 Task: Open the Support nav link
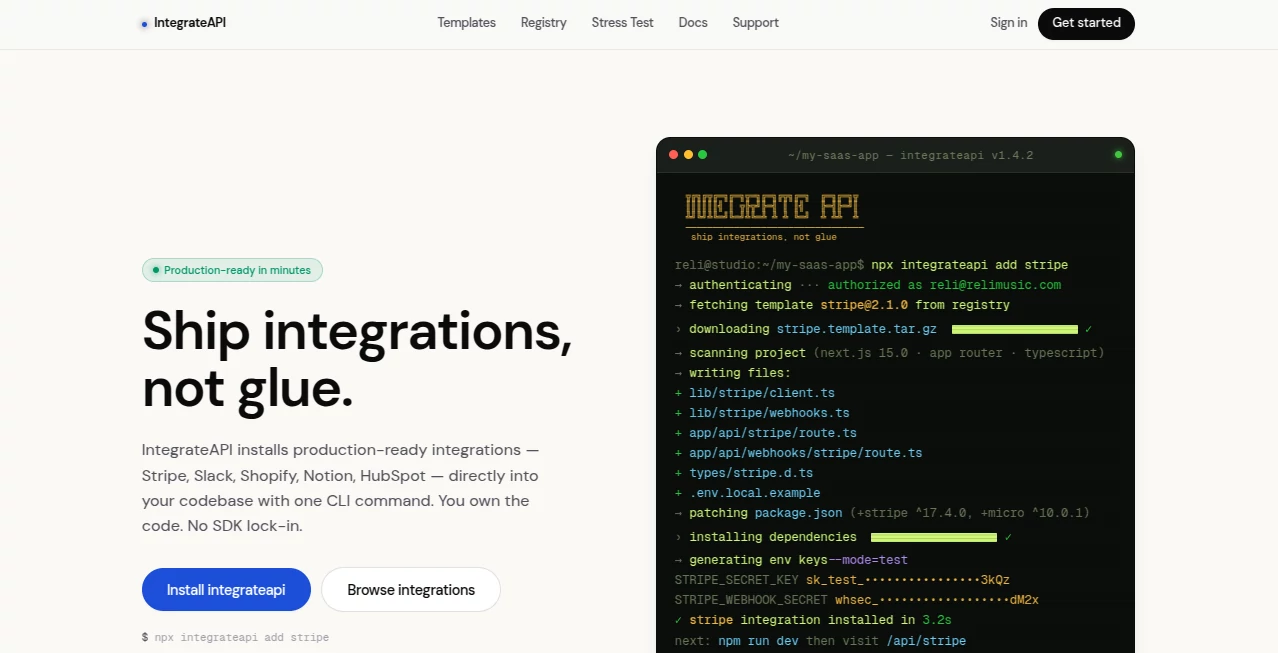coord(755,22)
